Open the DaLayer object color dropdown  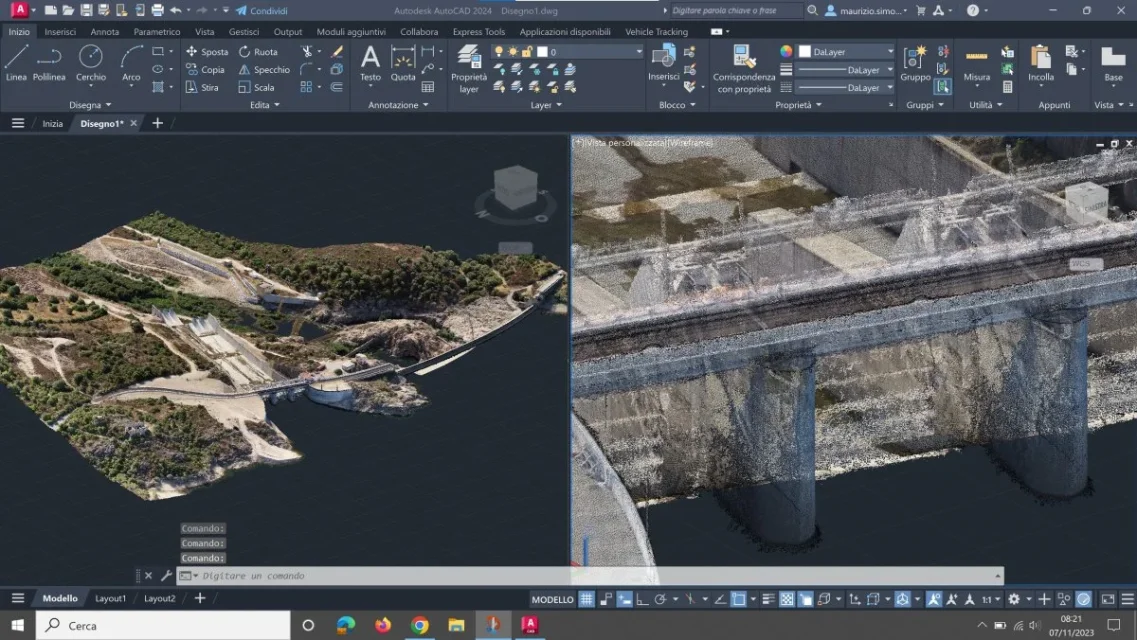(x=846, y=52)
